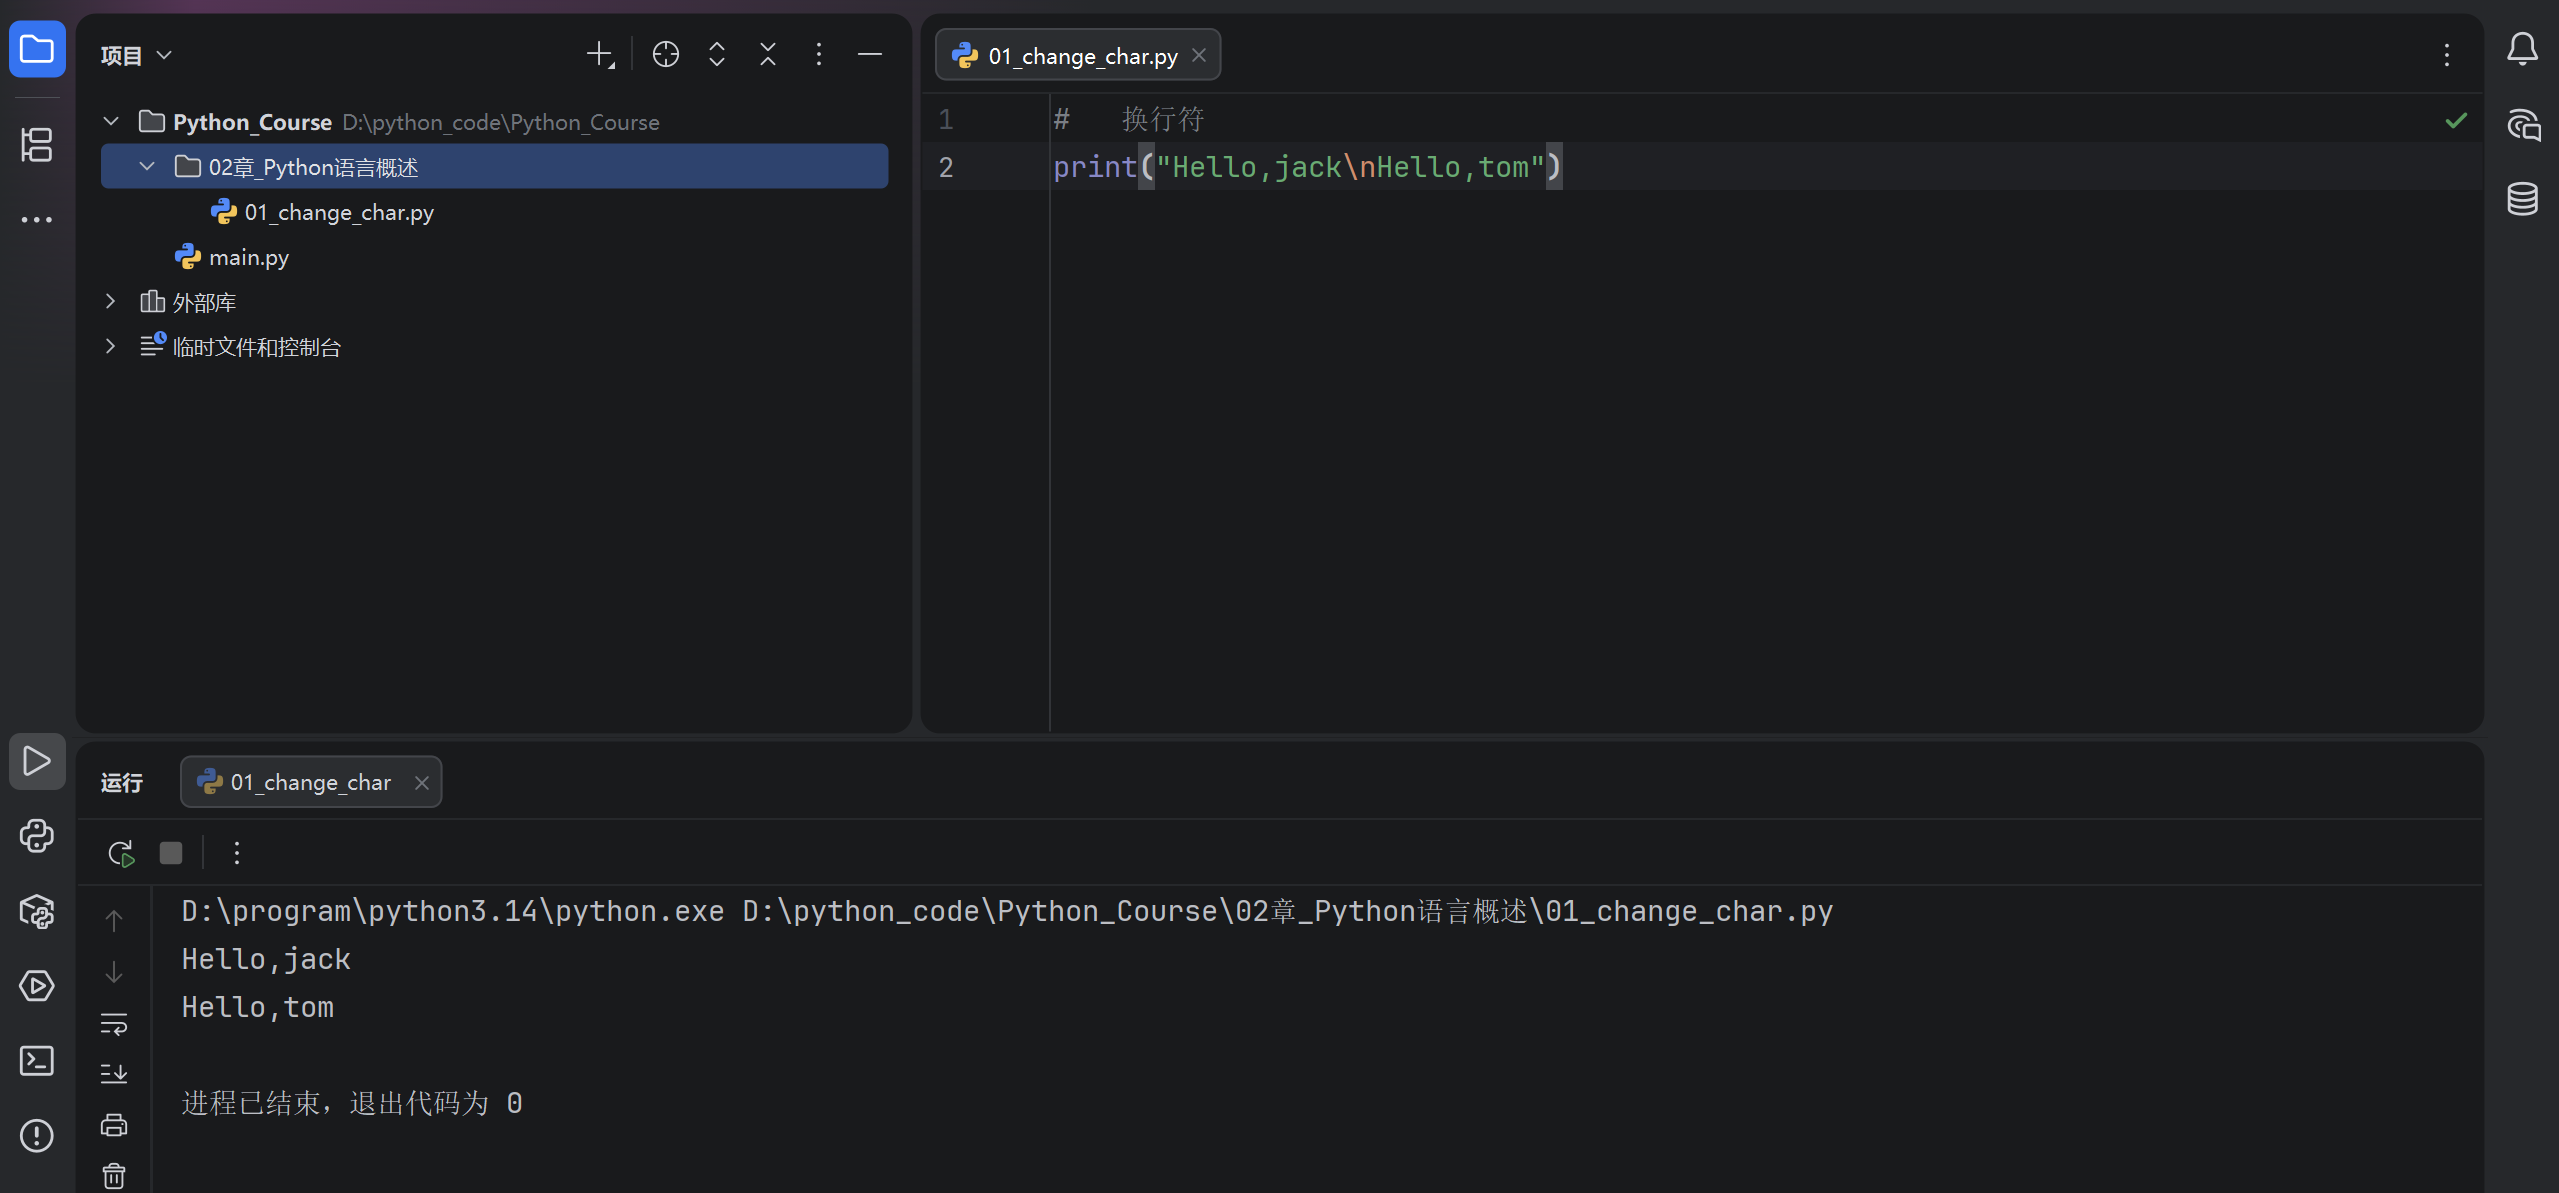Select the 01_change_char.py editor tab
This screenshot has height=1193, width=2559.
coord(1081,56)
